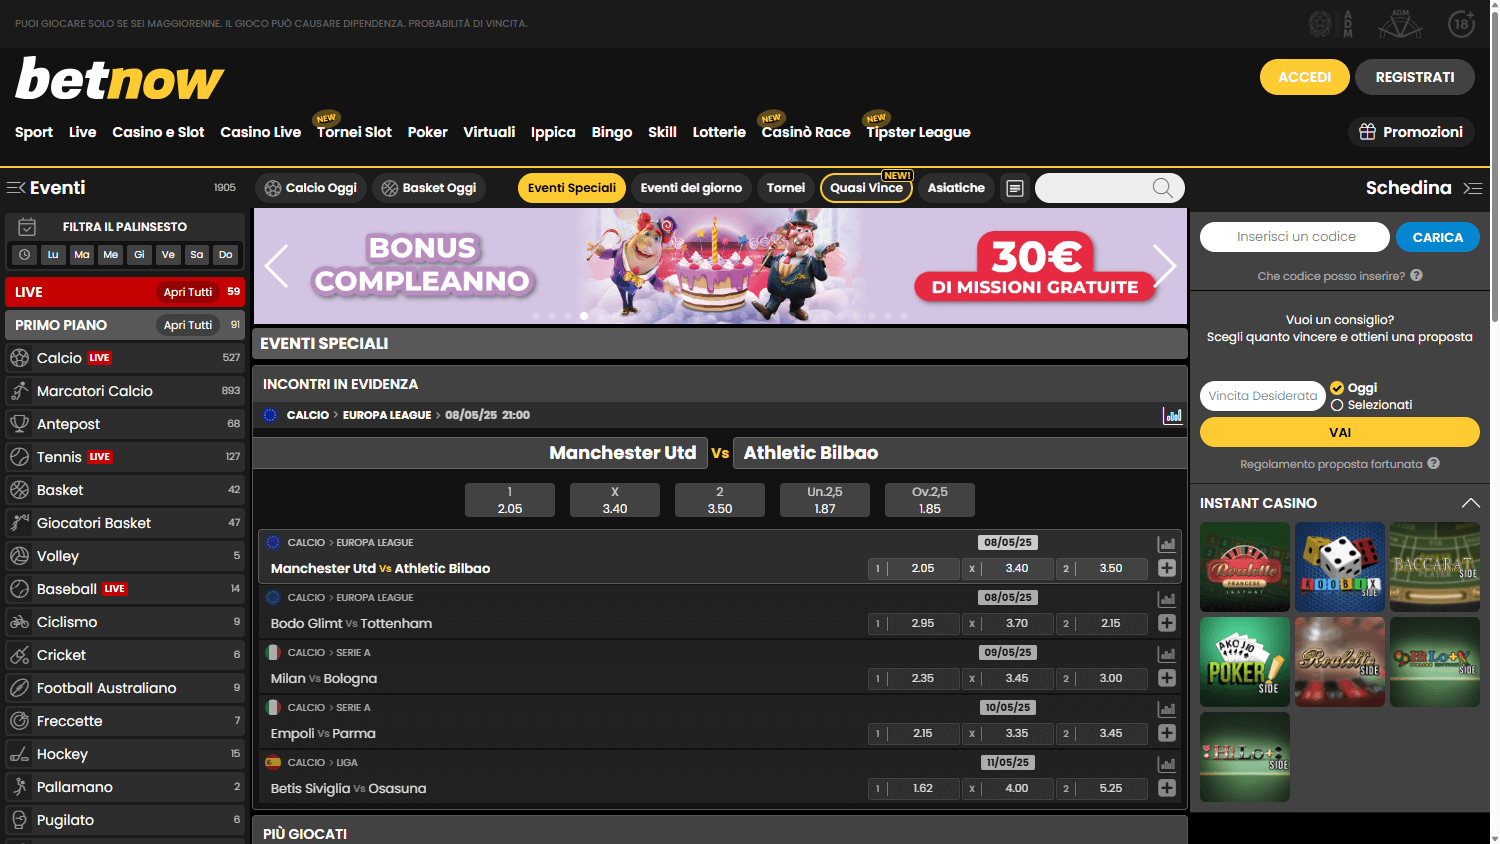
Task: Open statistics icon in Europa League header
Action: pos(1173,415)
